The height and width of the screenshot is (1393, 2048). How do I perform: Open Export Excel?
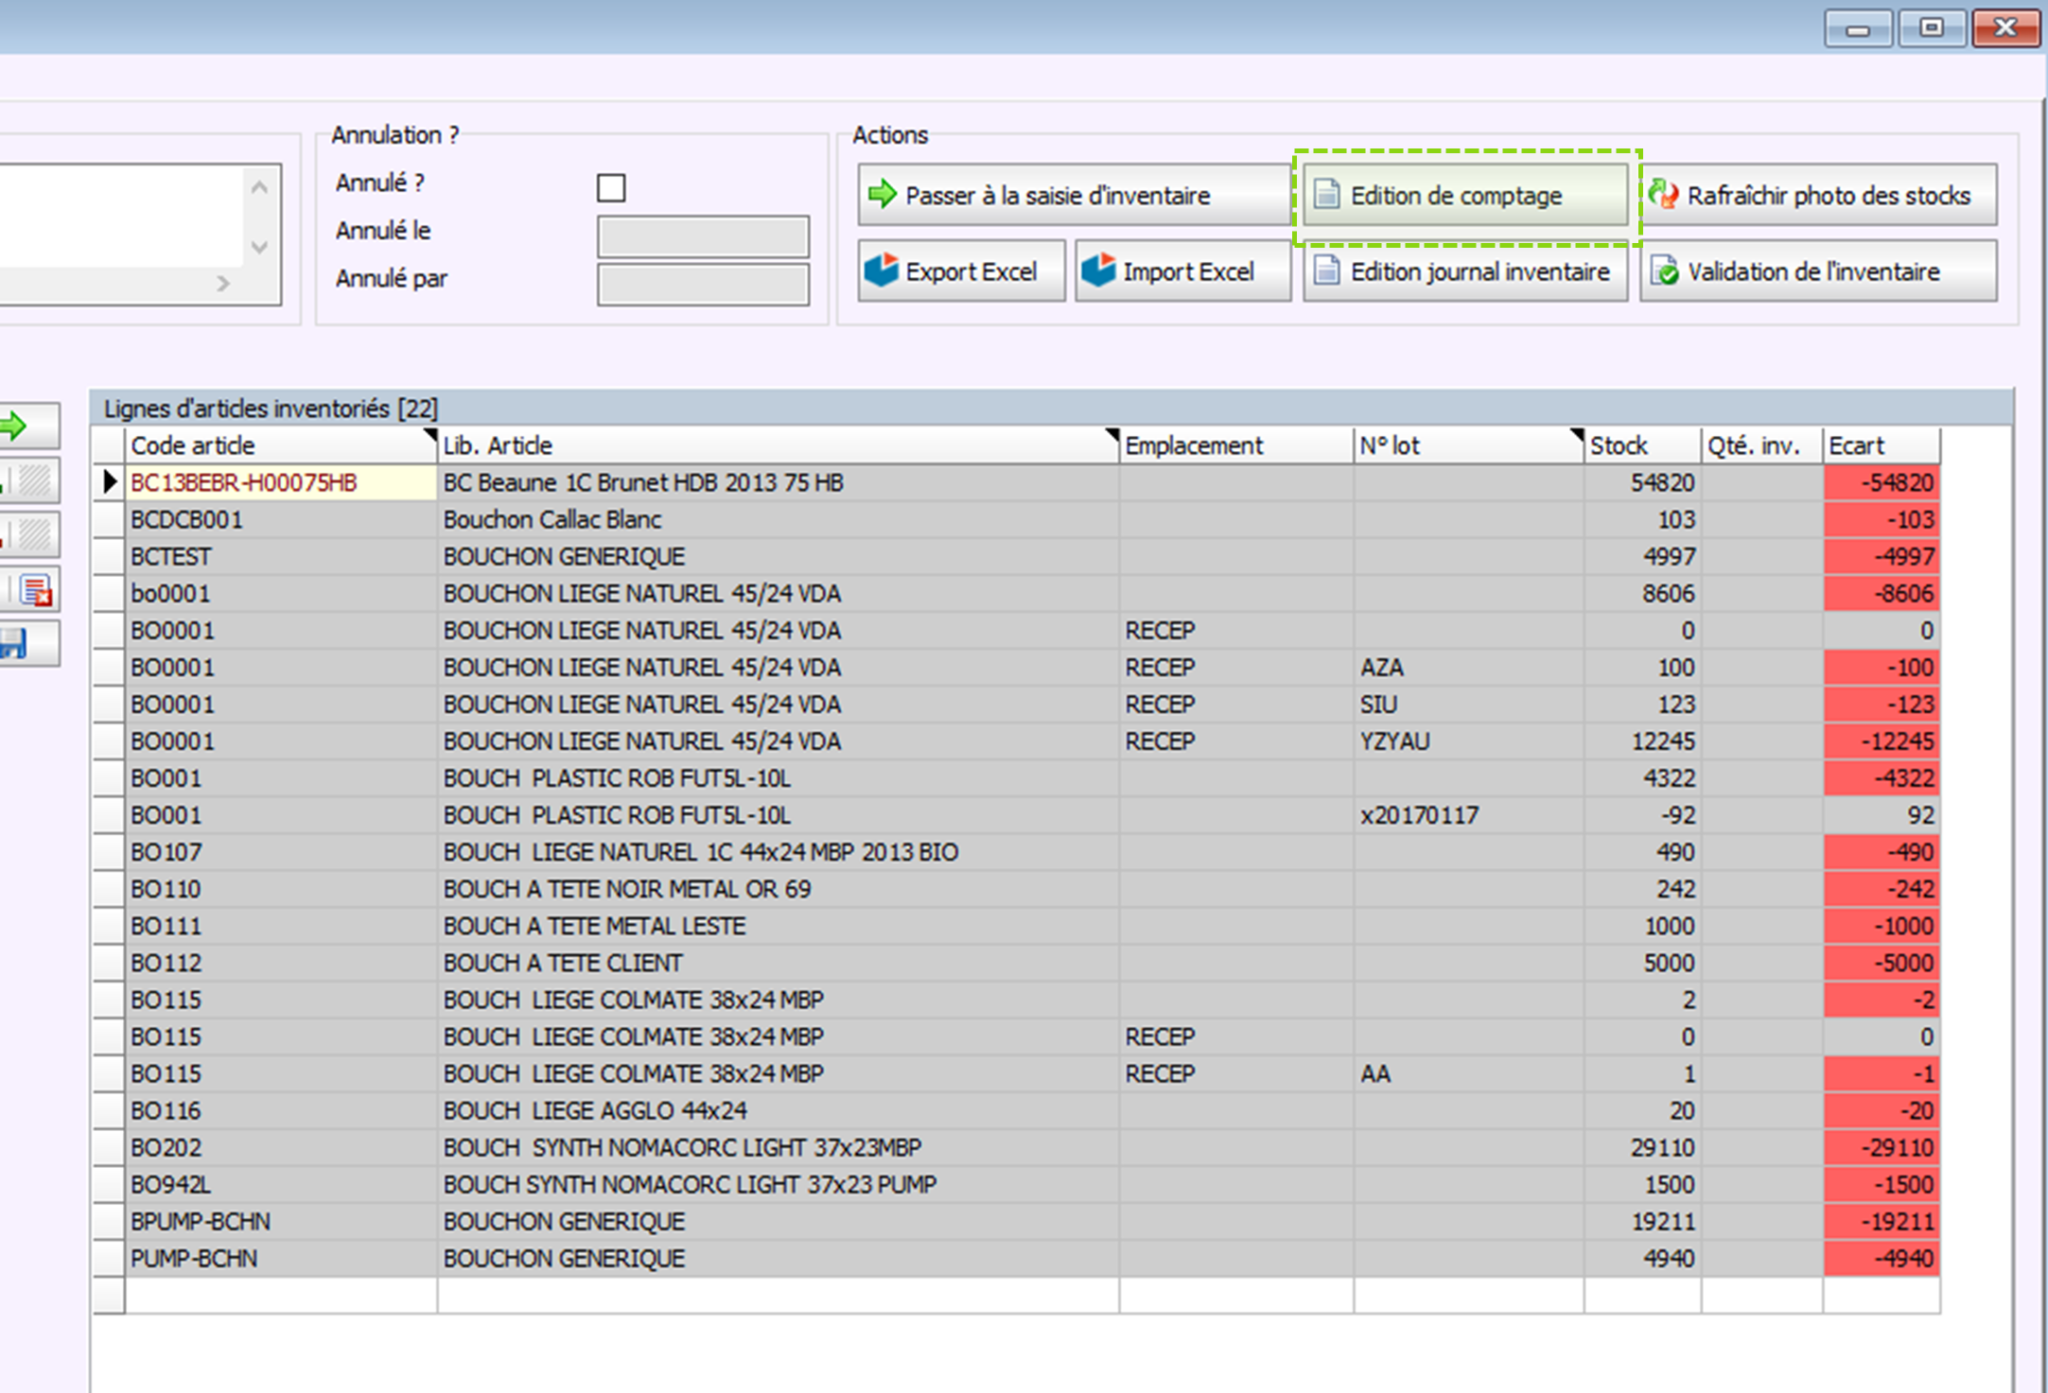[961, 272]
